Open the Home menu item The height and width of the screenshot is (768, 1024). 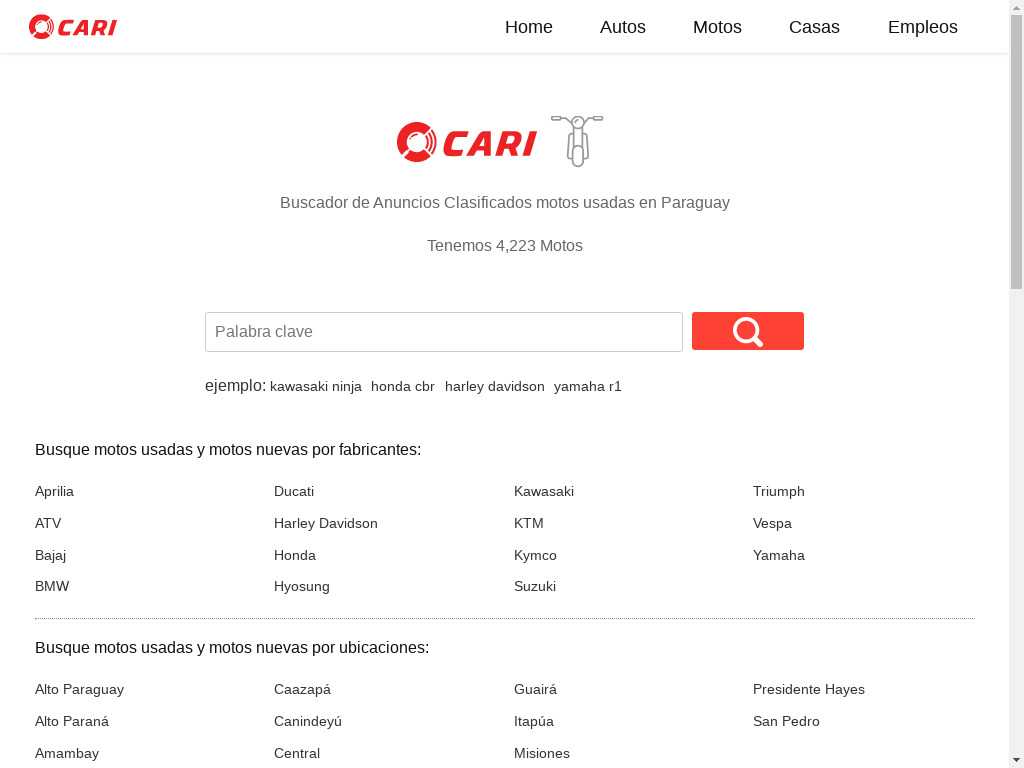(x=528, y=27)
